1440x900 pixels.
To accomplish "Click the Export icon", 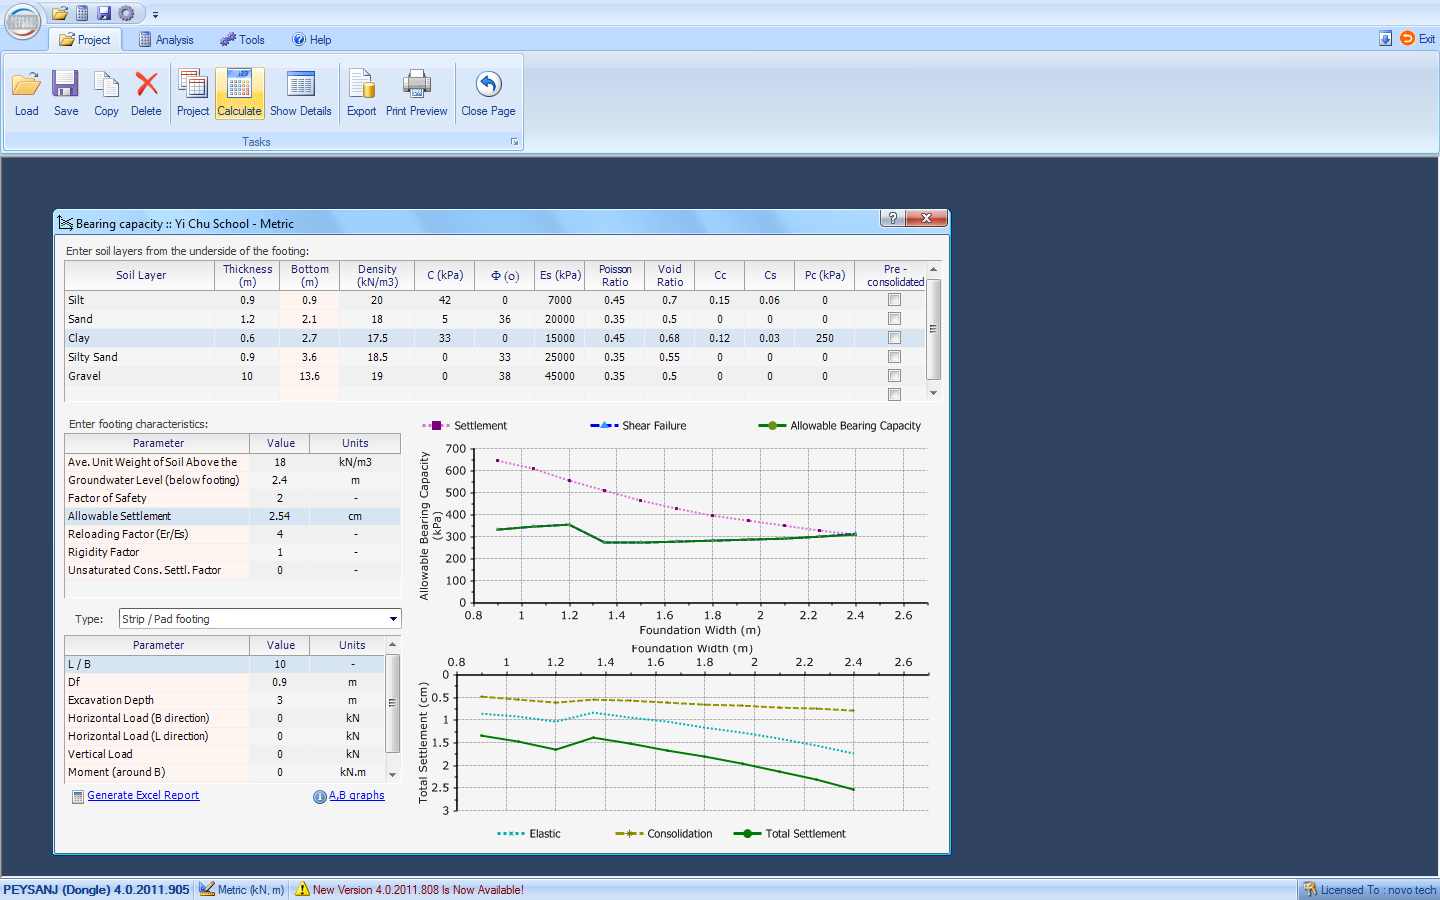I will [361, 94].
